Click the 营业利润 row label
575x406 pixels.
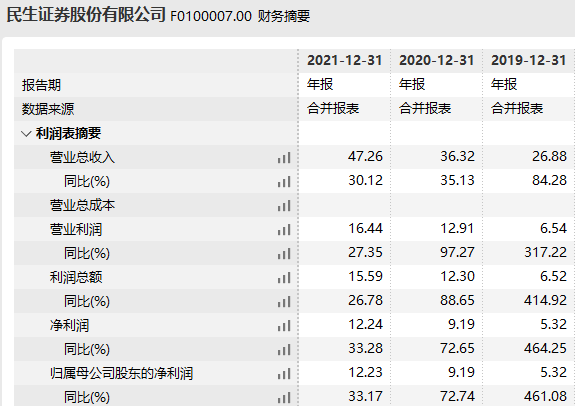[76, 229]
